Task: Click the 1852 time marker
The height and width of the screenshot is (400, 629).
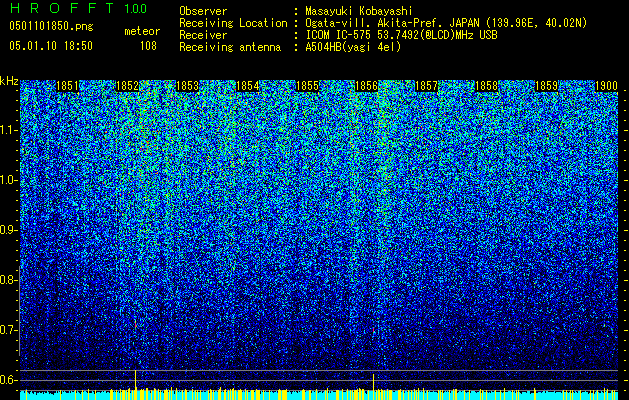Action: click(x=127, y=86)
